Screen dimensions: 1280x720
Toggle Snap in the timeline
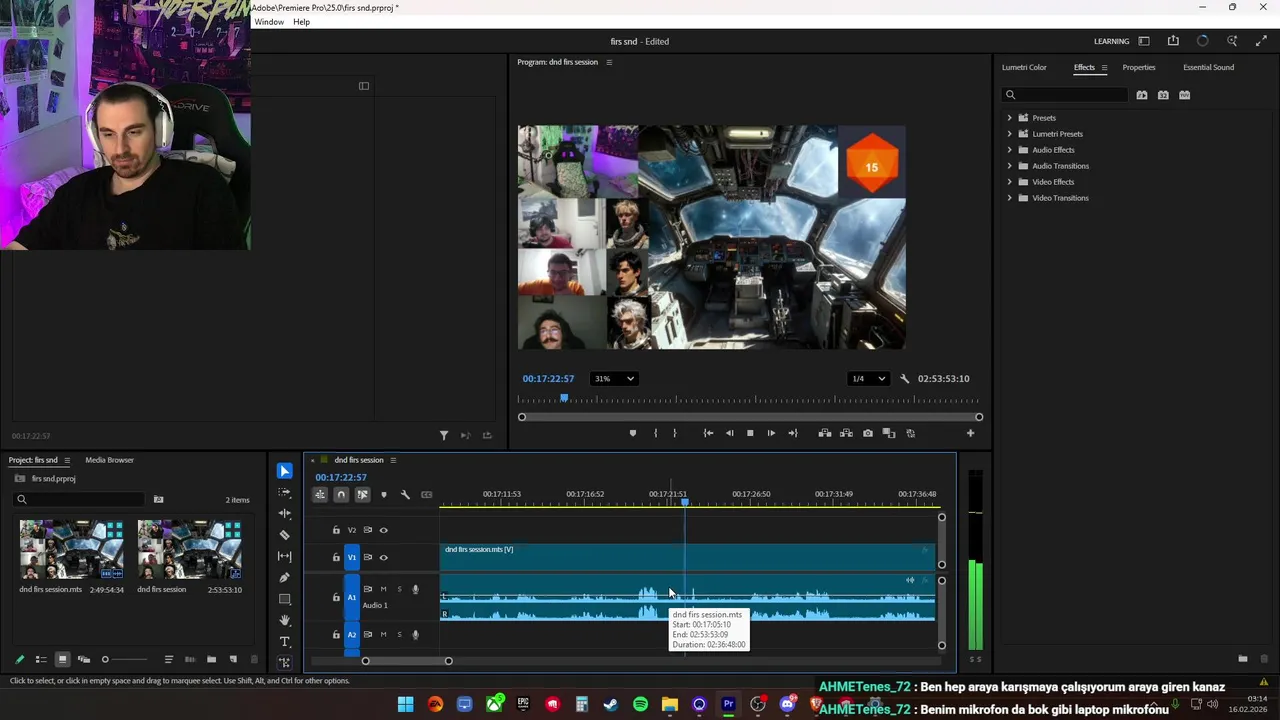(341, 494)
